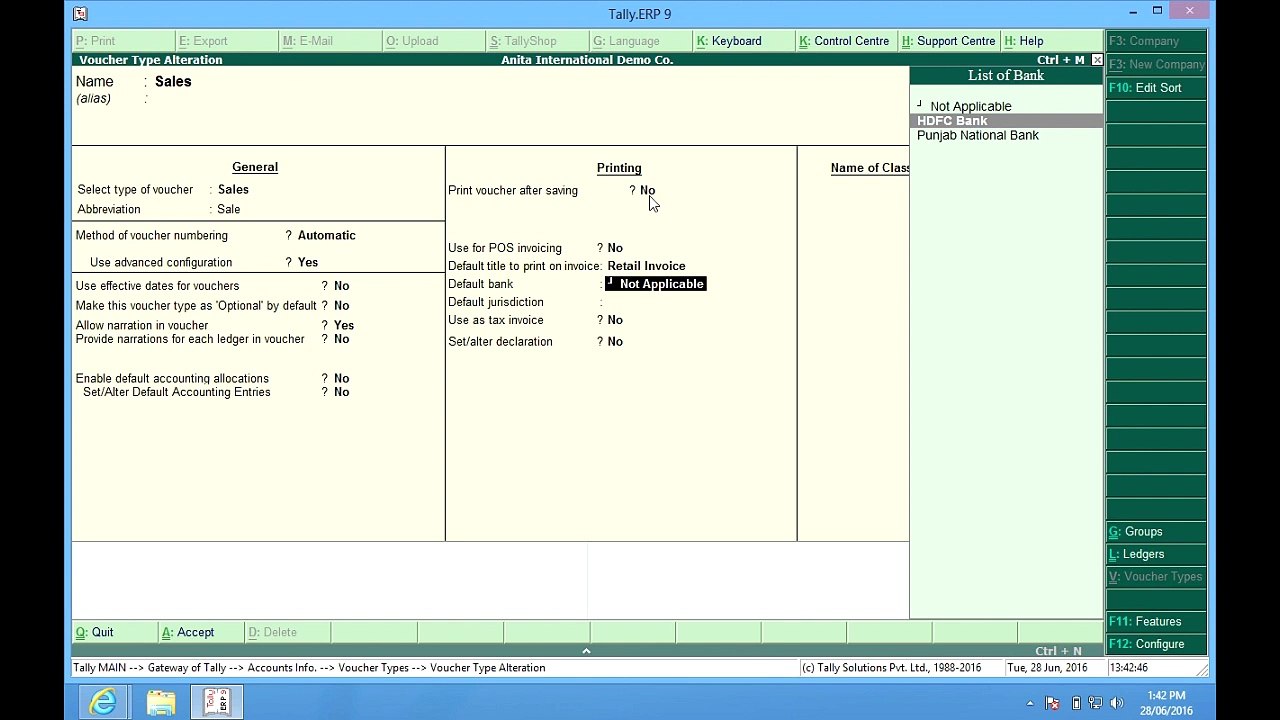Toggle 'Use advanced configuration' Yes value
This screenshot has width=1280, height=720.
pyautogui.click(x=308, y=262)
